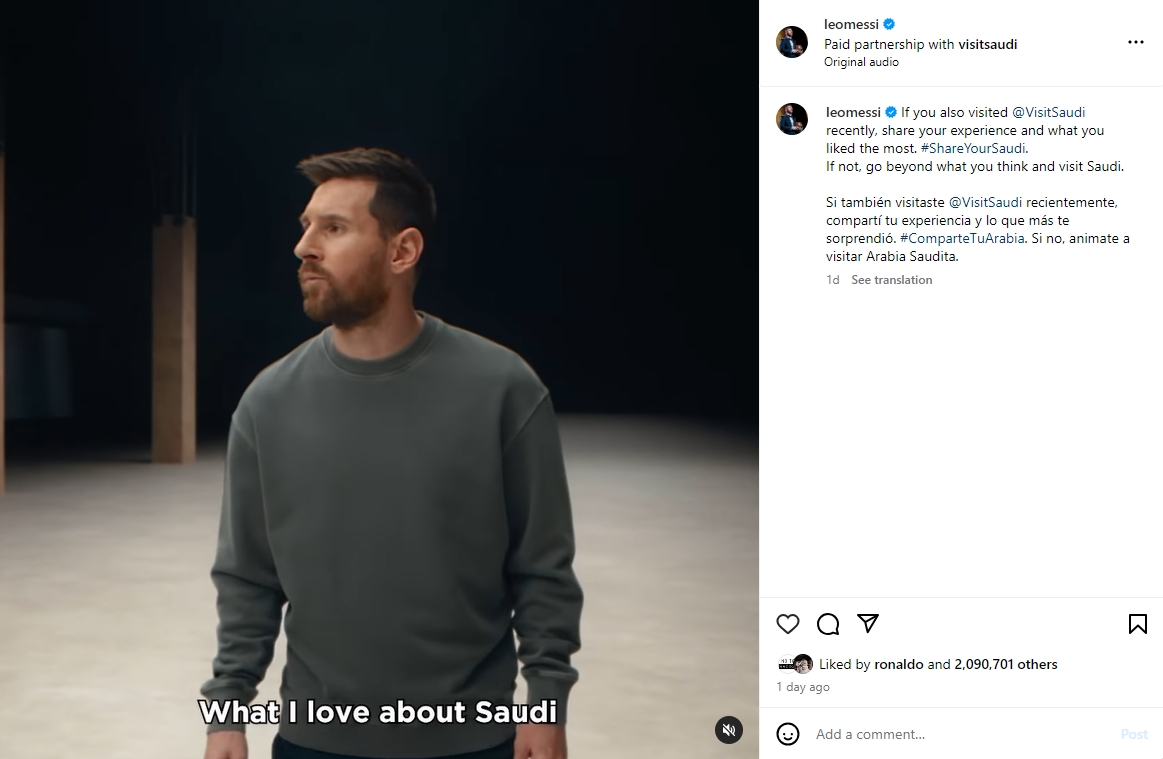The image size is (1163, 759).
Task: Click the Add a comment field
Action: point(960,734)
